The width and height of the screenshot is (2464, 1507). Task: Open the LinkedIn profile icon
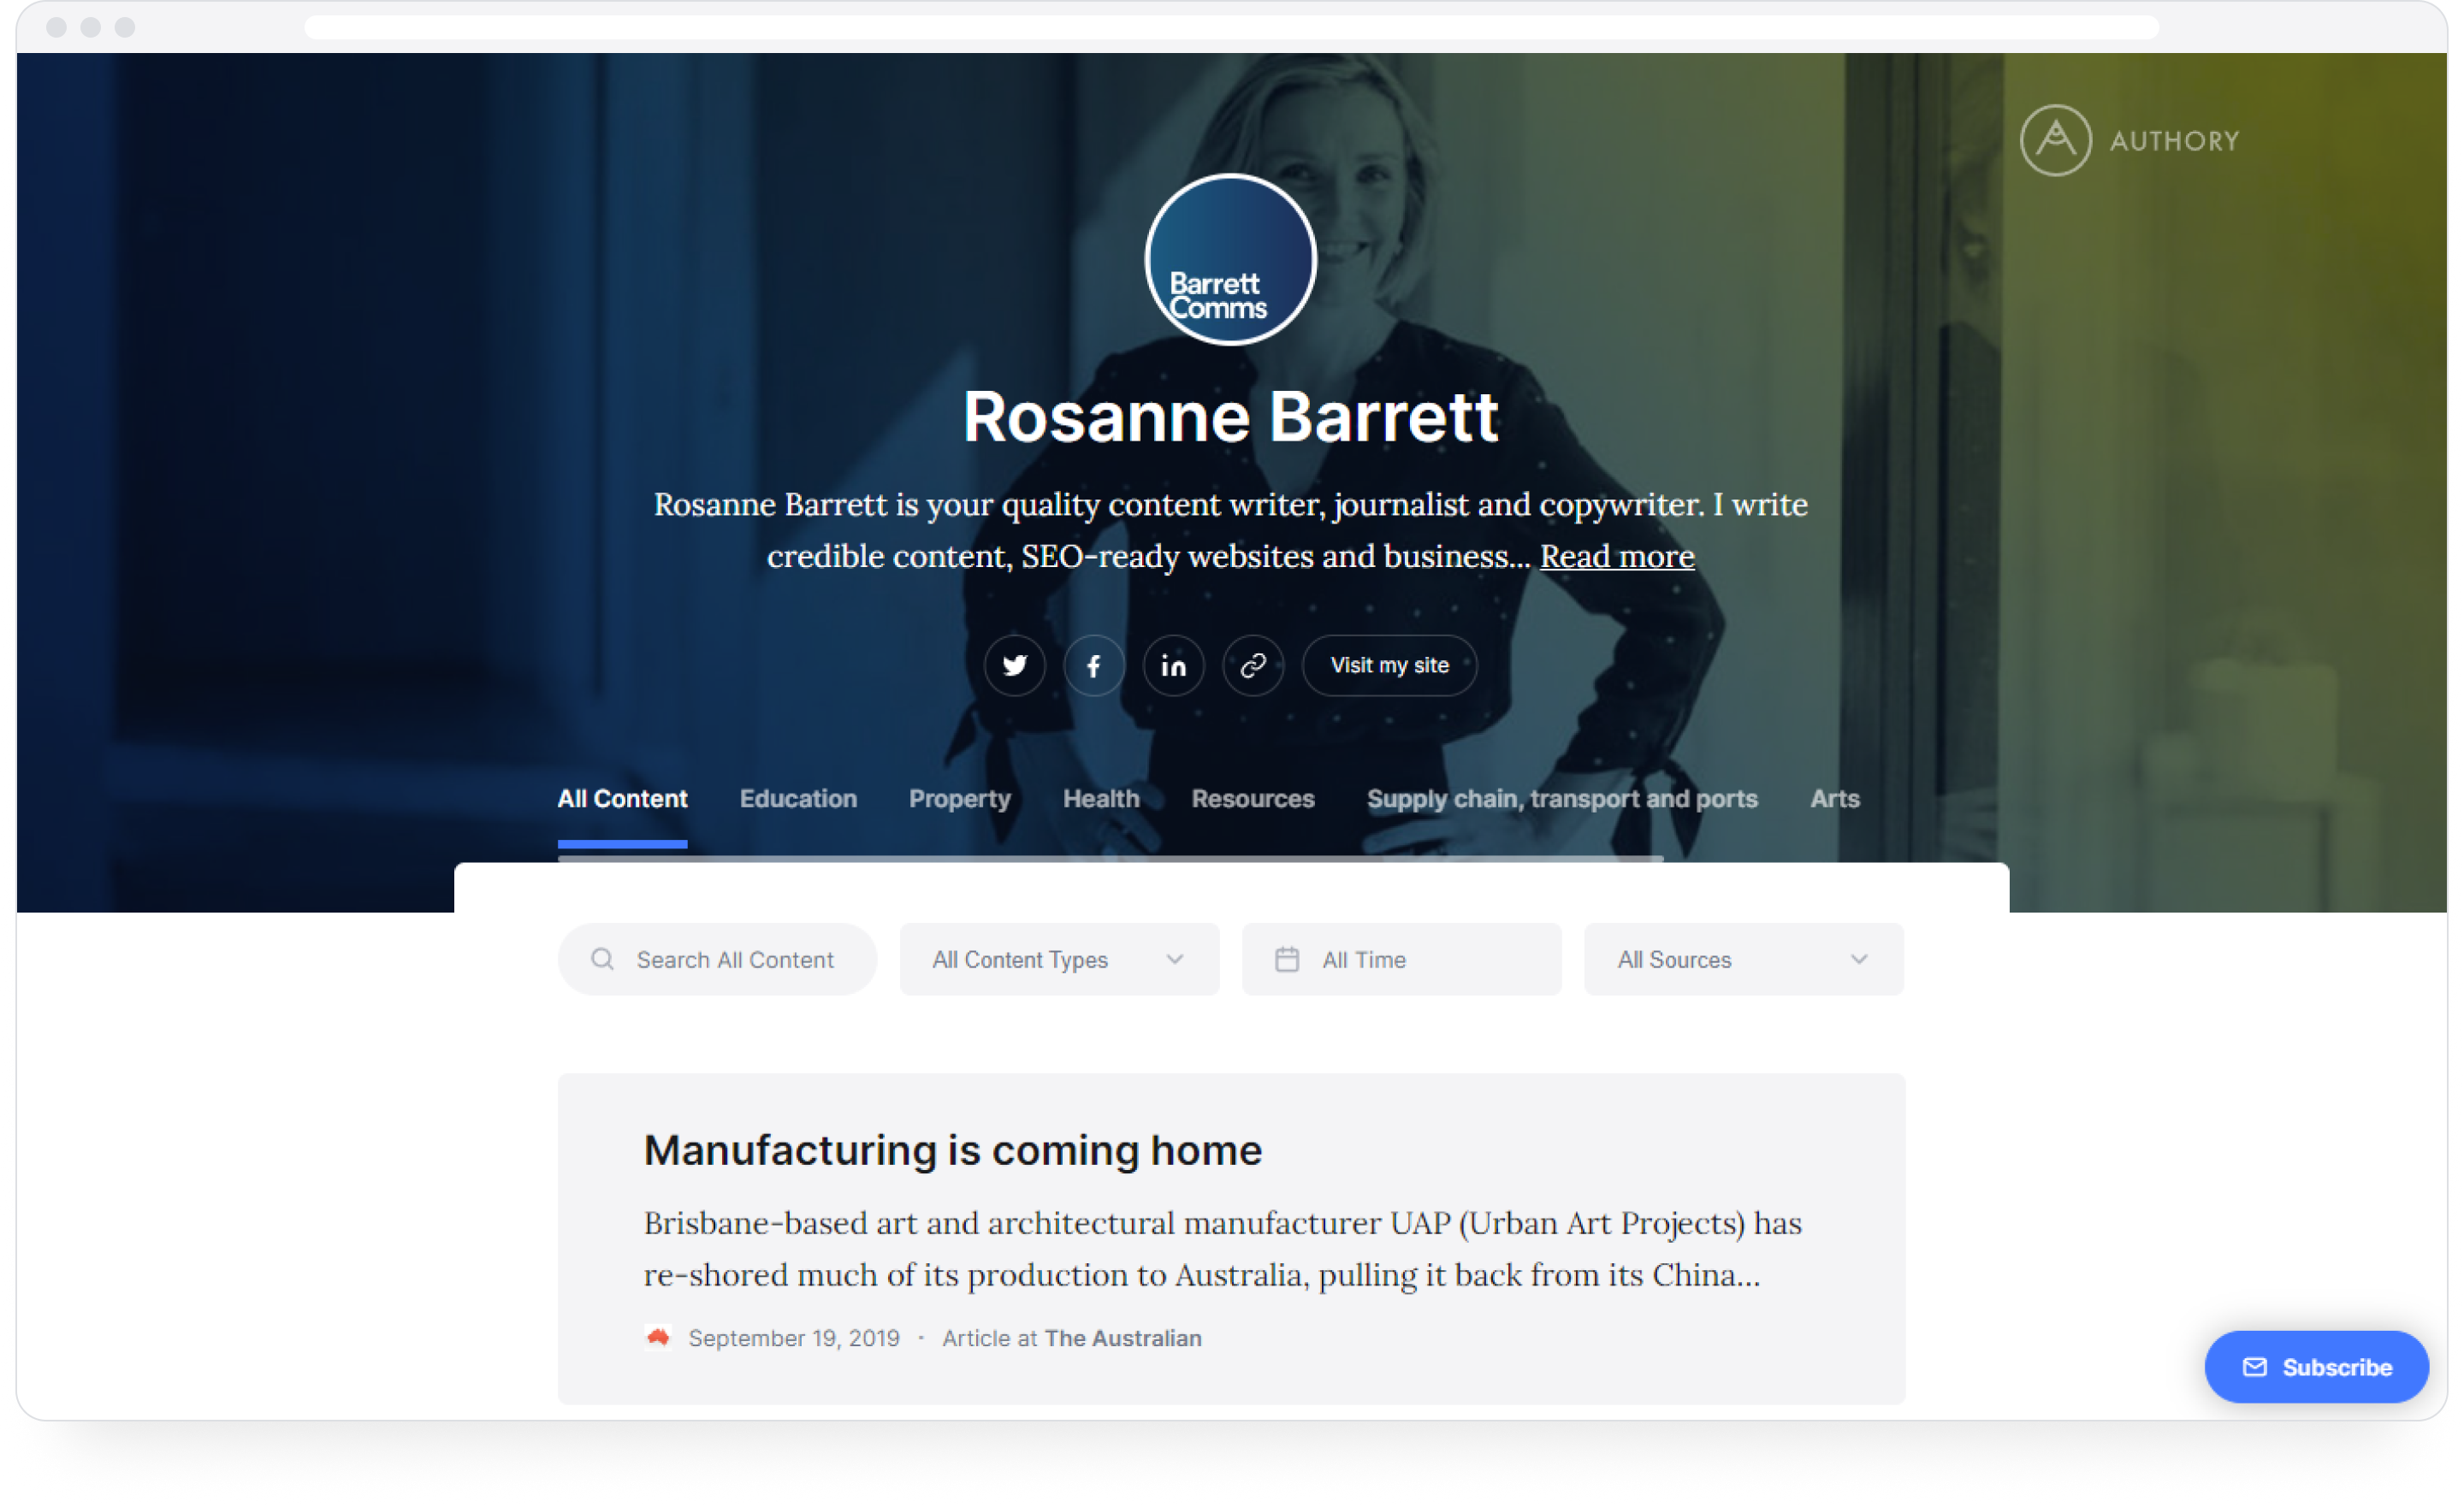[1173, 665]
